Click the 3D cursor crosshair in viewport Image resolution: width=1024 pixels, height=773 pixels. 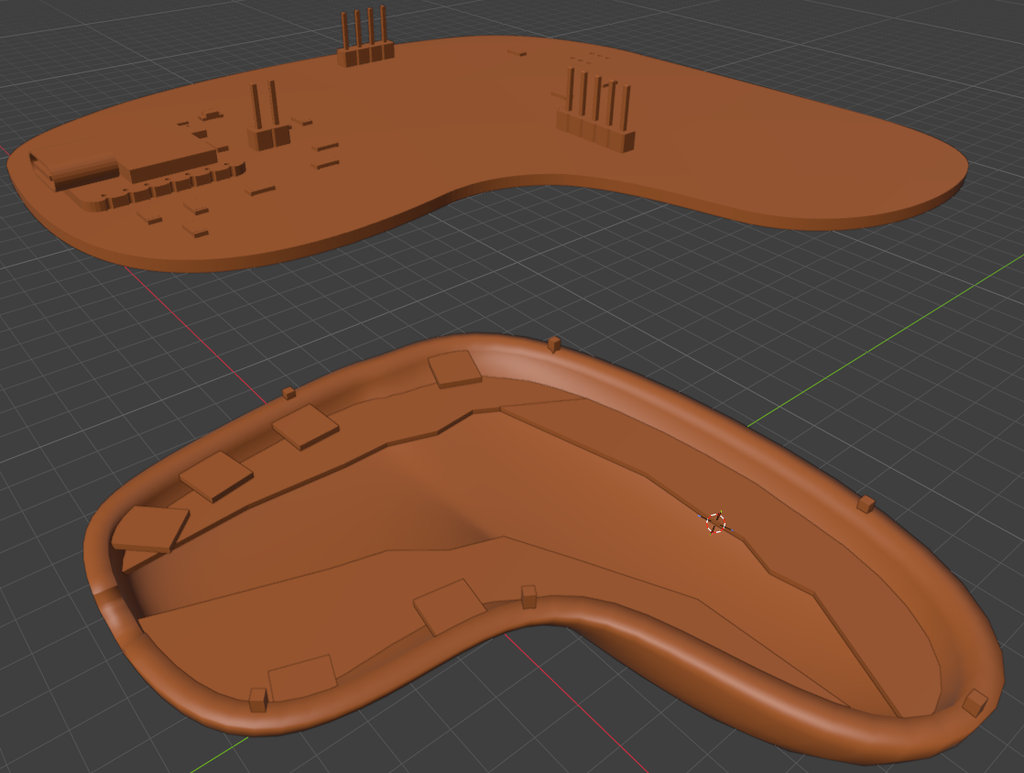point(716,522)
